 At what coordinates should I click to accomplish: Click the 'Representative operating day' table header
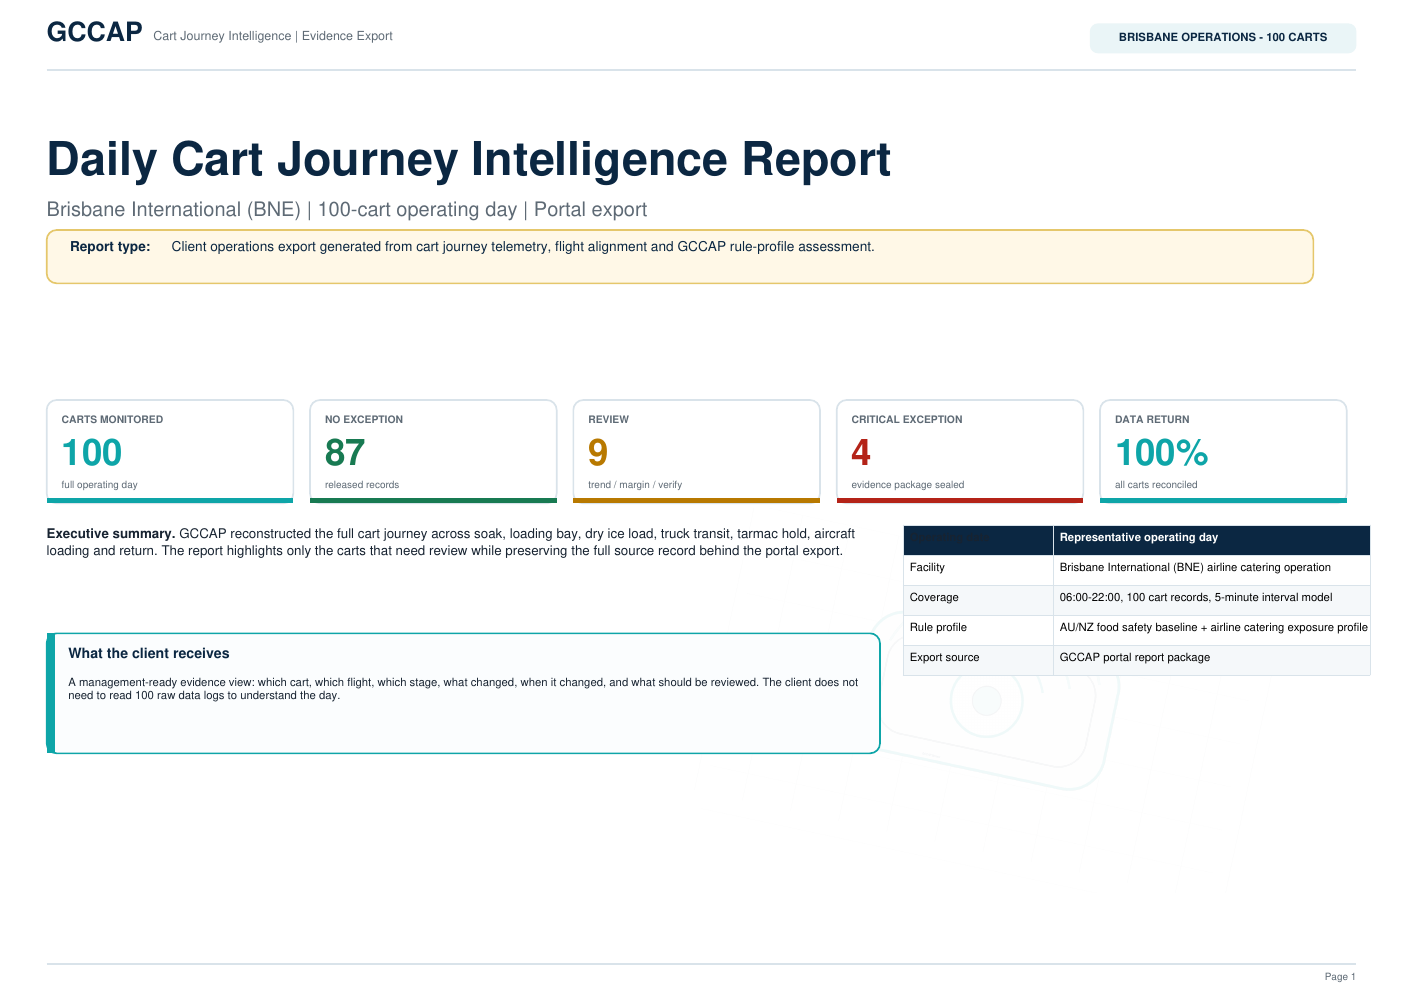(1139, 538)
